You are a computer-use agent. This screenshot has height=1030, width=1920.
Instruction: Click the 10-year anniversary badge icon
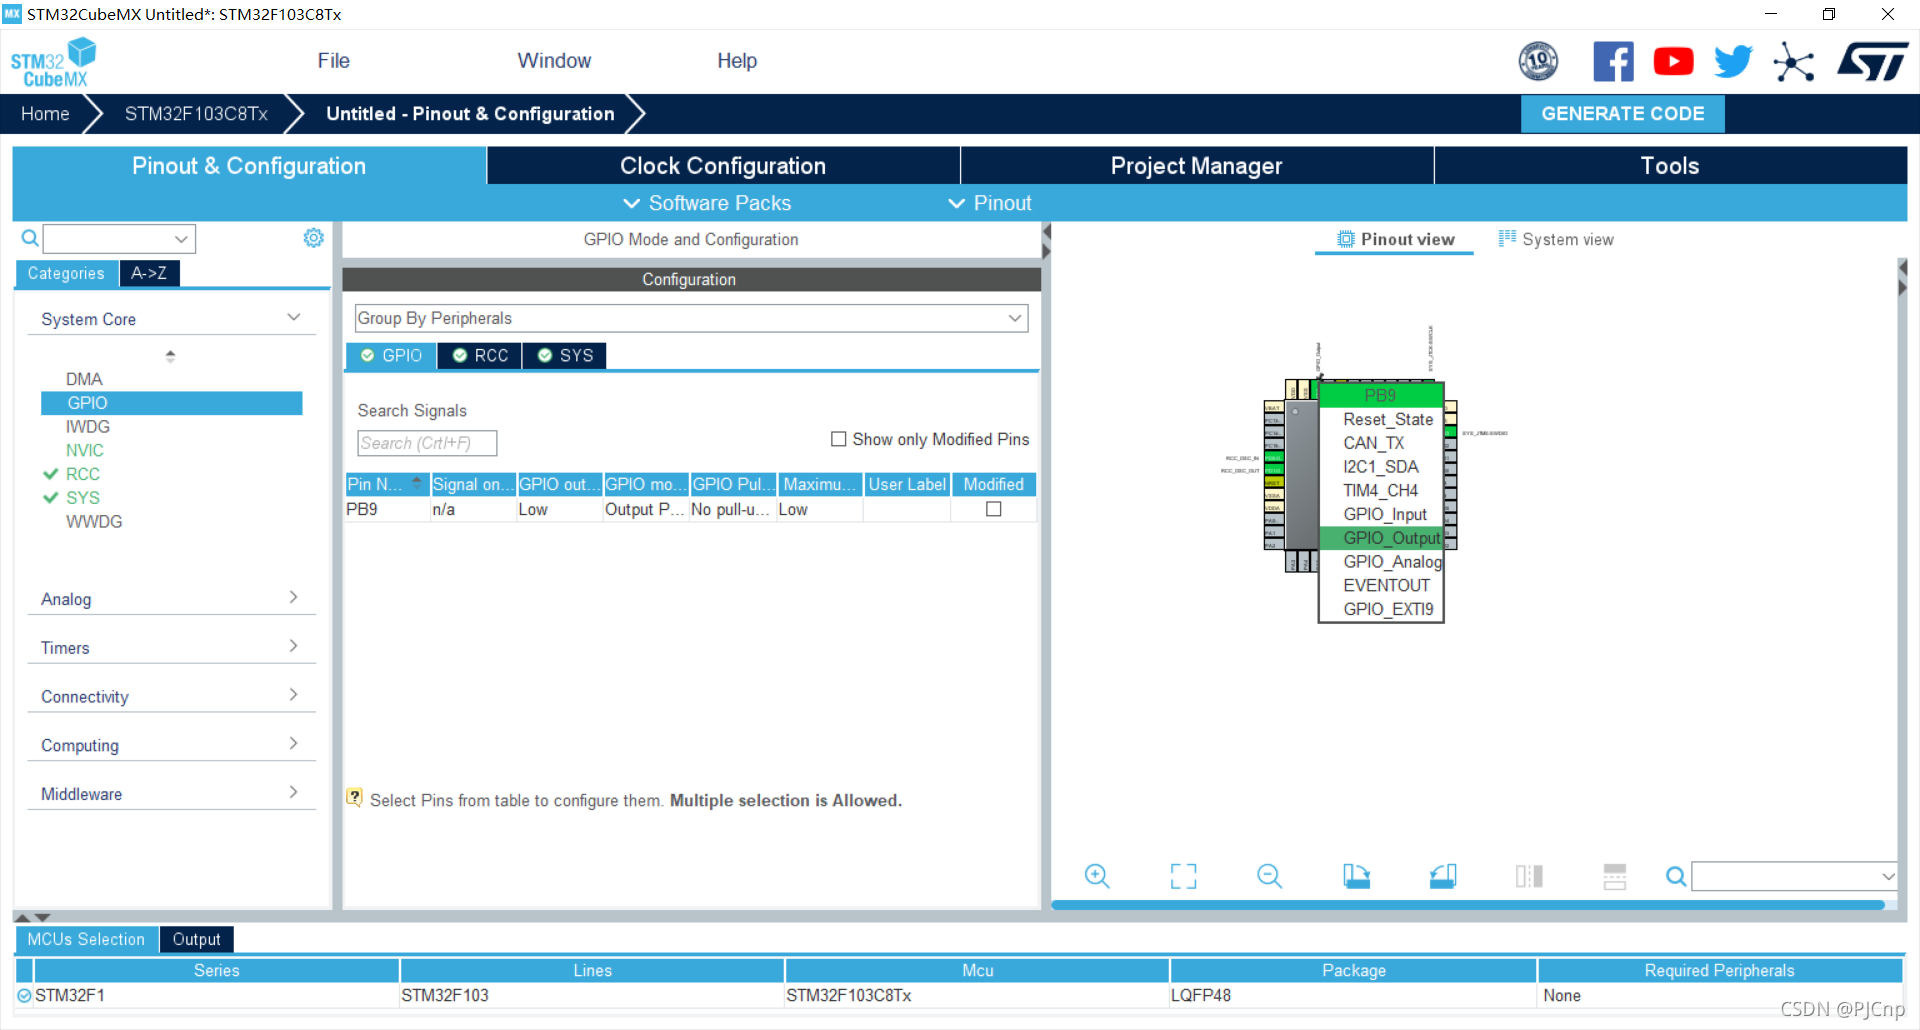(1538, 62)
